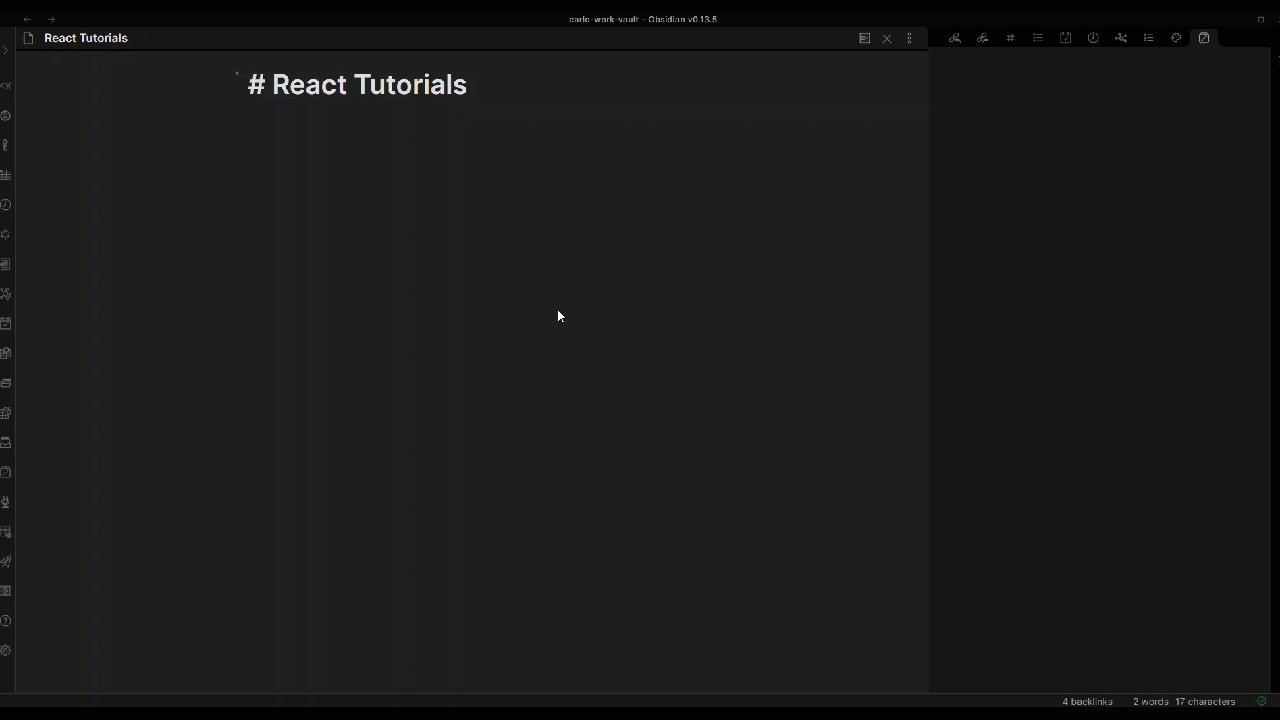Click the table-with-gear ribbon icon
This screenshot has height=720, width=1280.
click(5, 413)
